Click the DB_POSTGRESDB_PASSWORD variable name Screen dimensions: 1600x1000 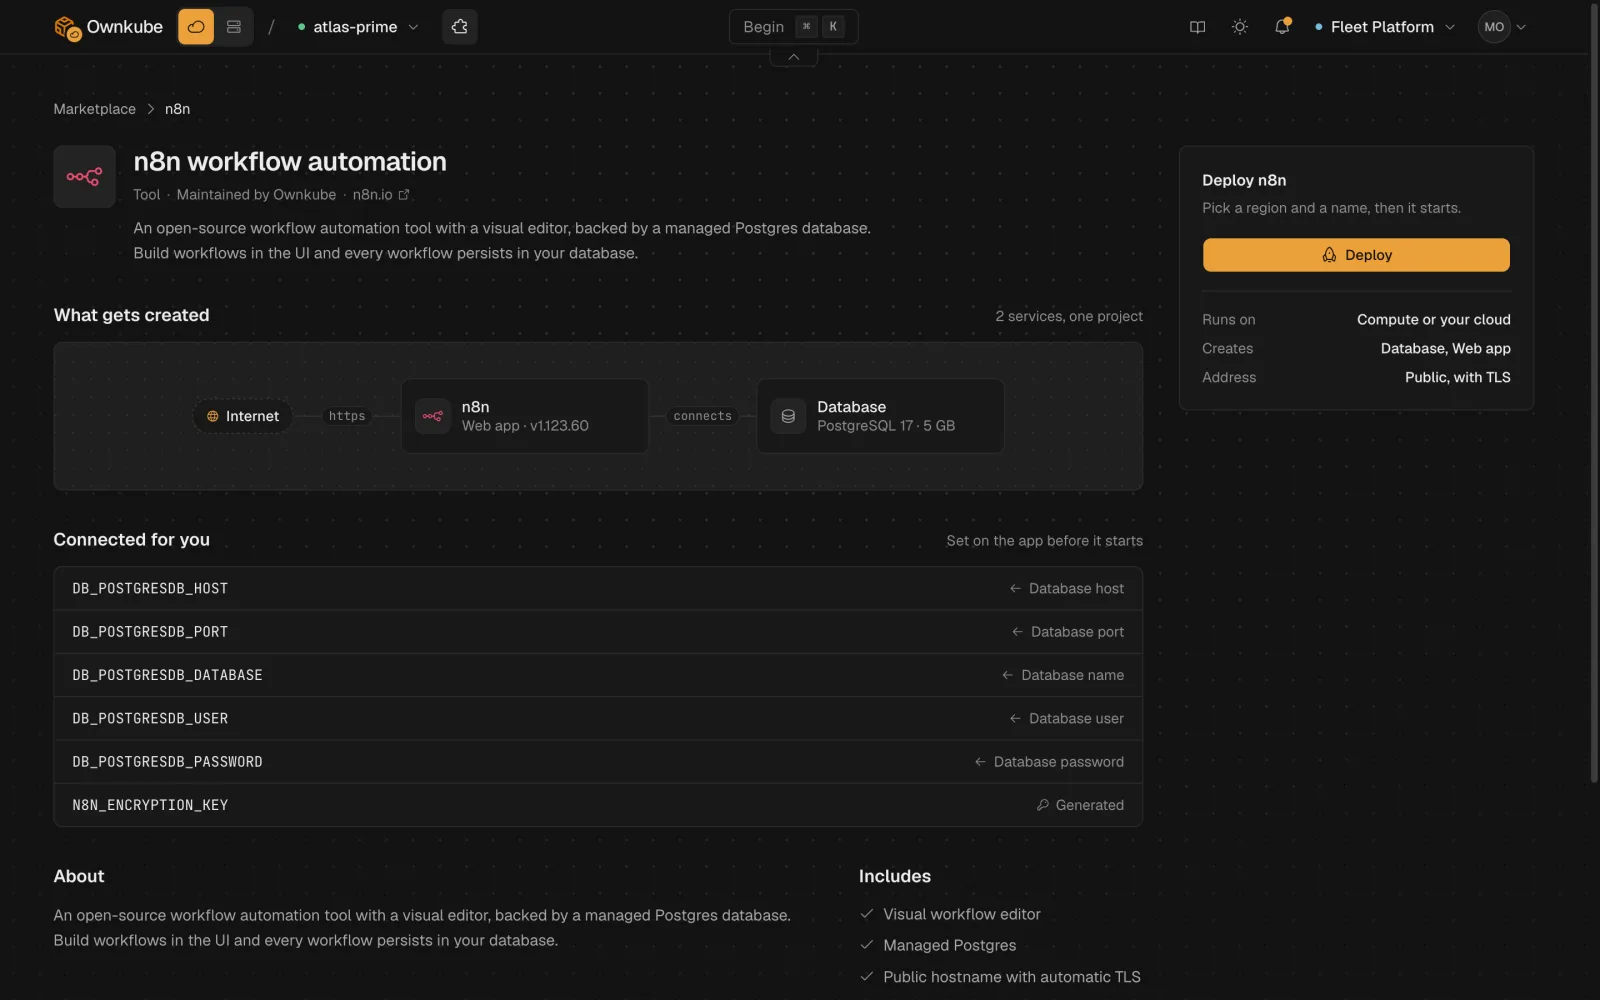tap(167, 762)
